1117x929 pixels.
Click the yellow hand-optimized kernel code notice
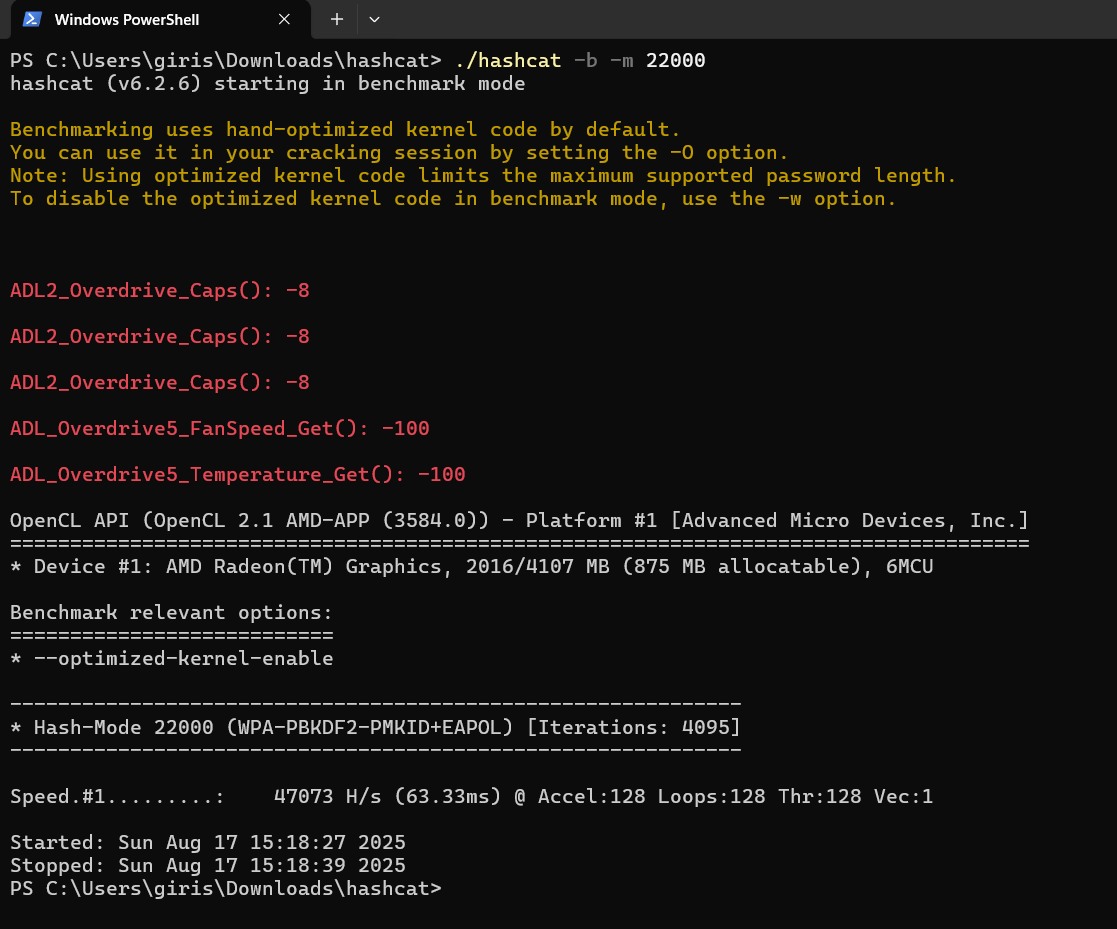(344, 130)
